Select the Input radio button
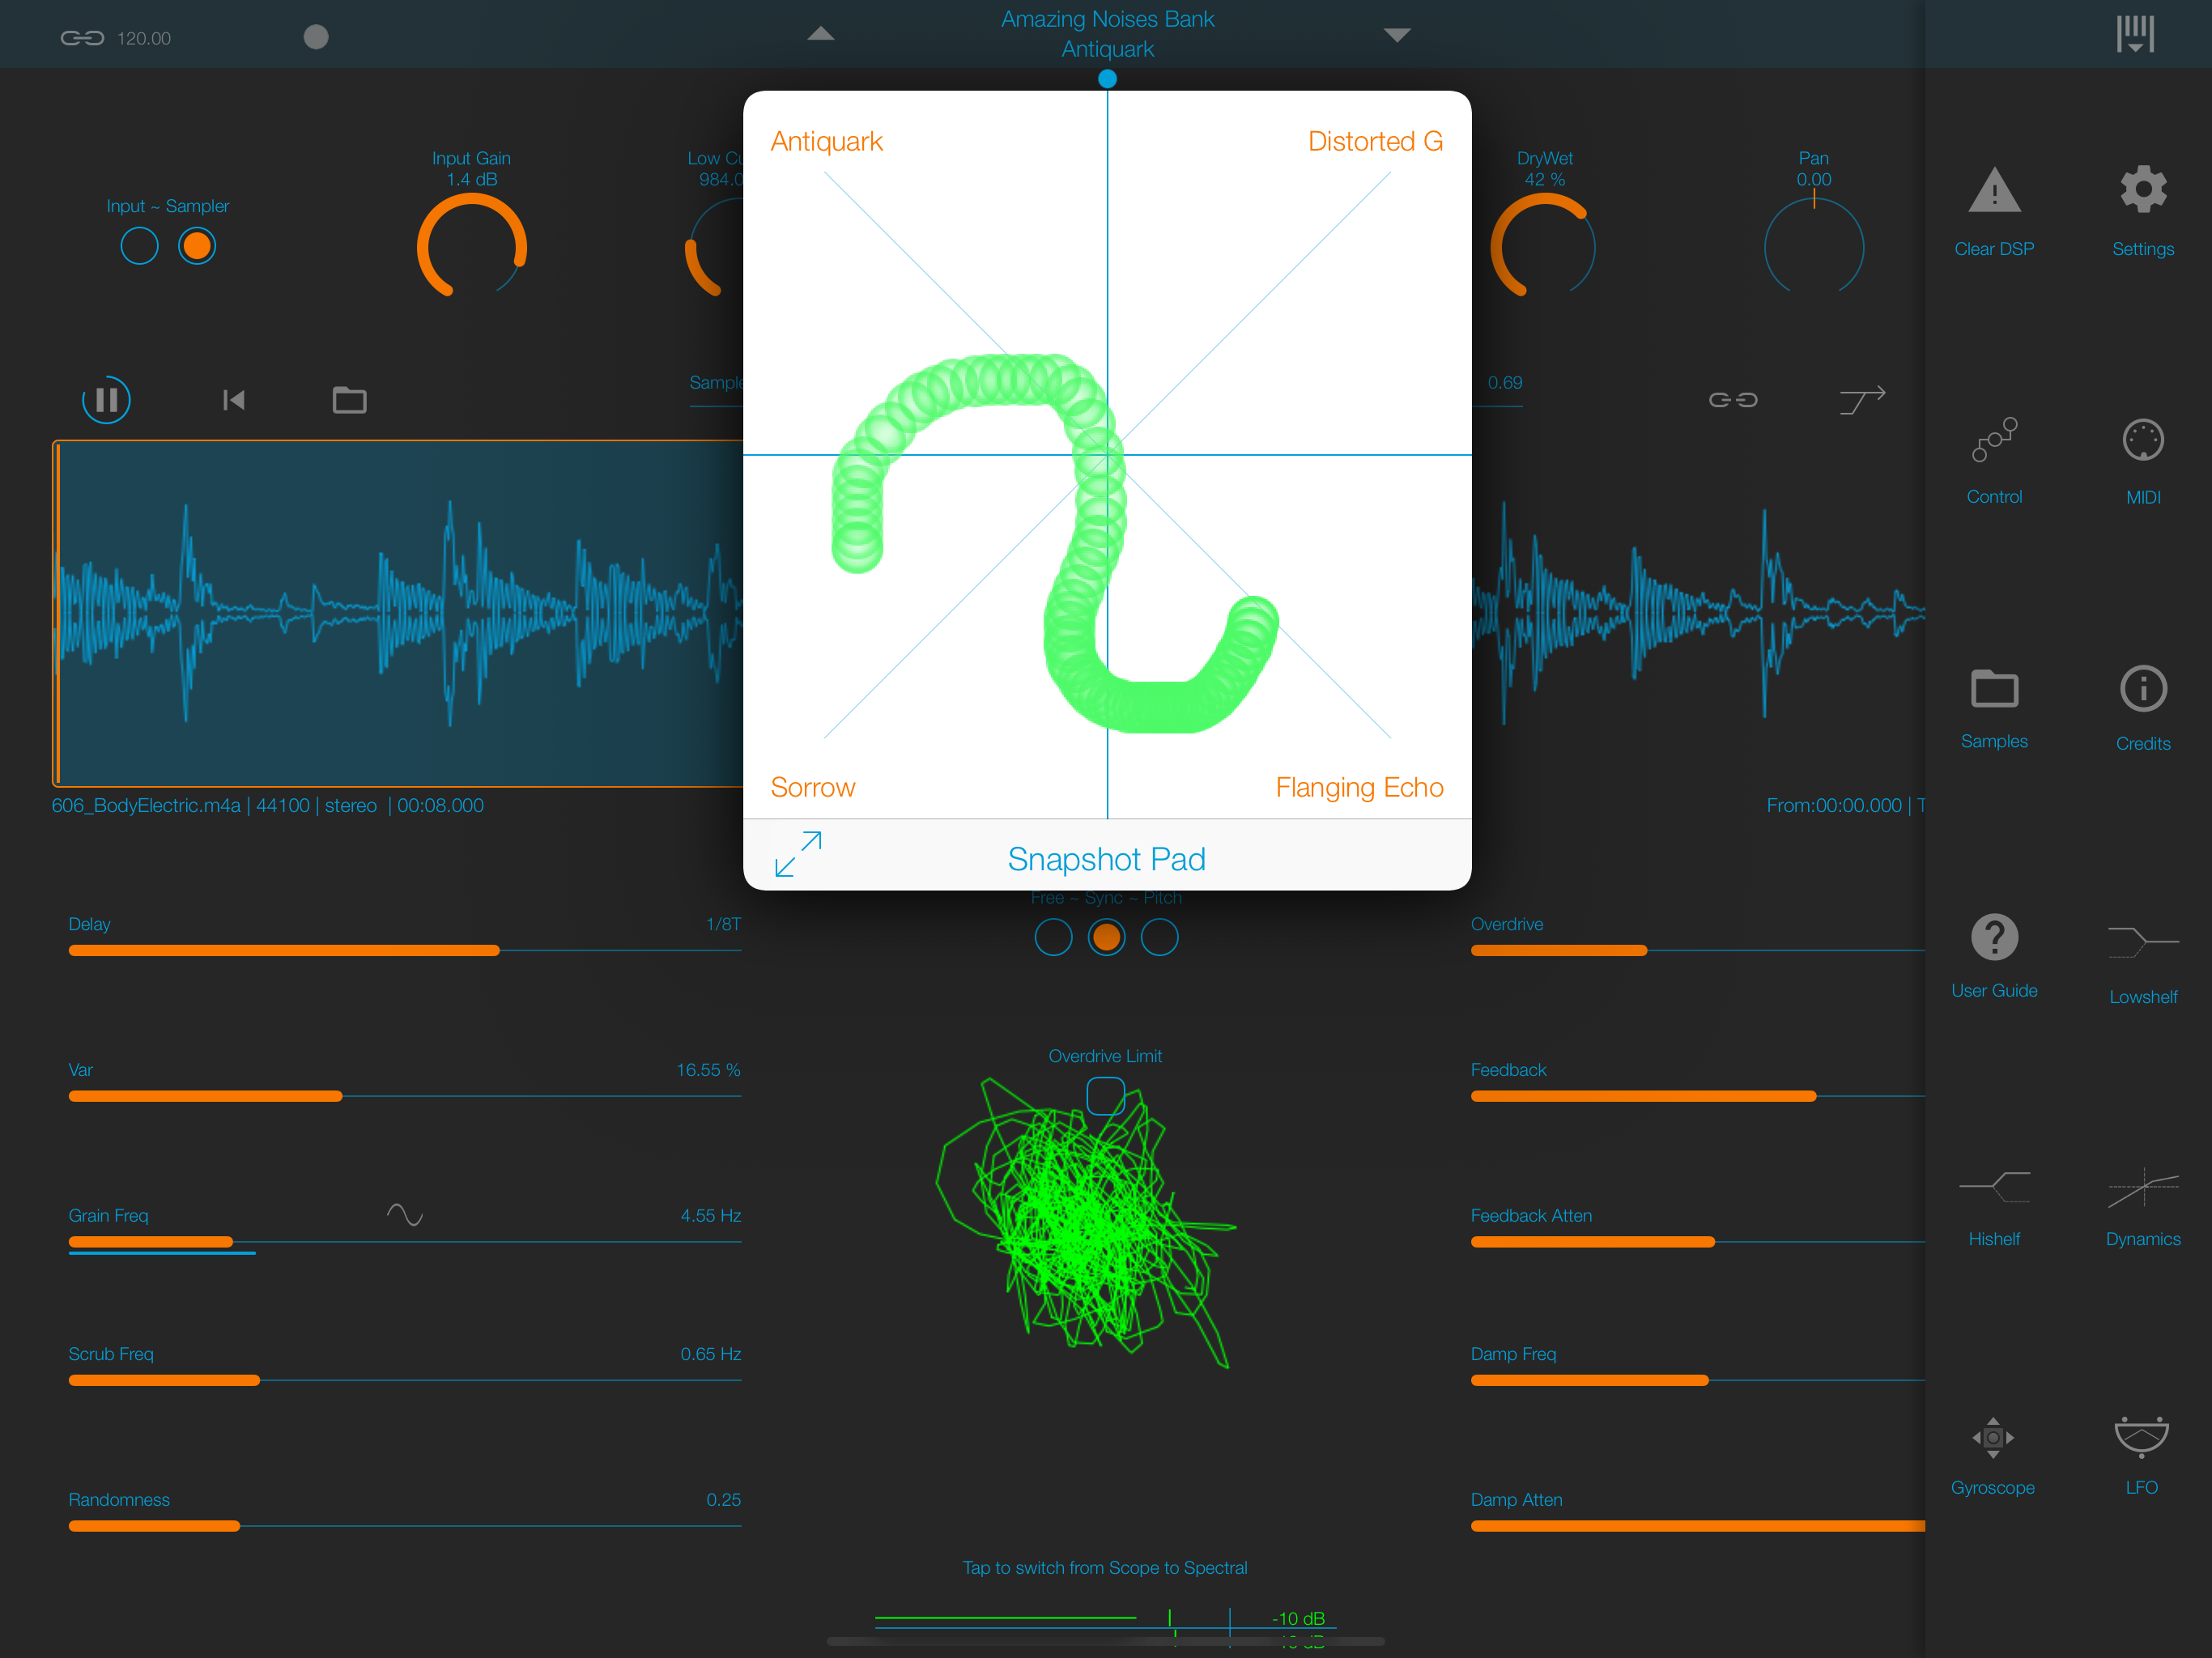The width and height of the screenshot is (2212, 1658). 139,246
